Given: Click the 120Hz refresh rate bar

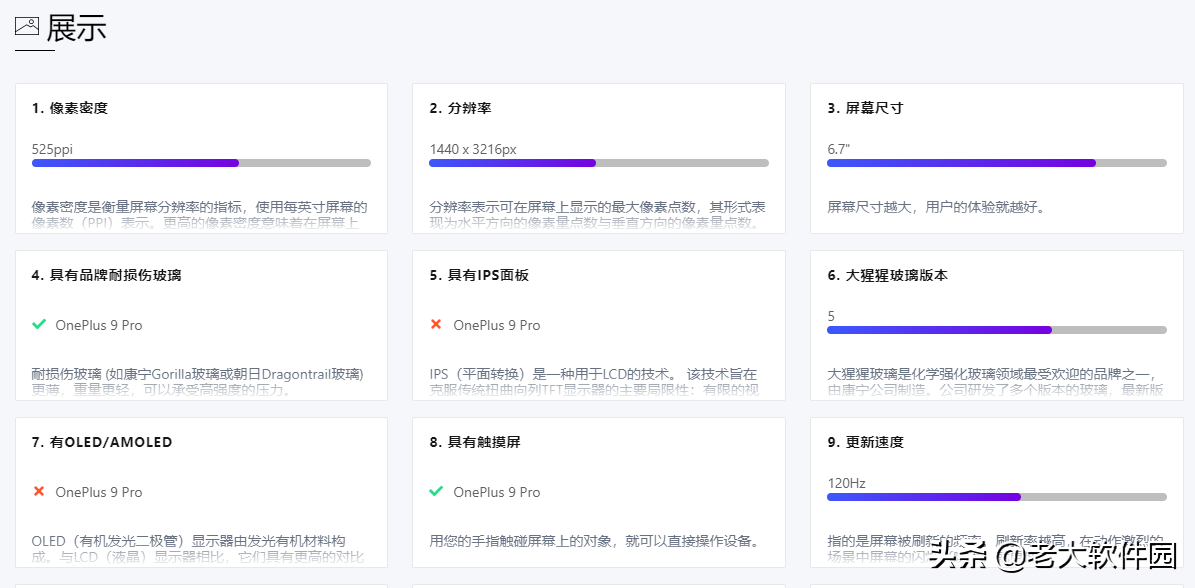Looking at the screenshot, I should click(x=996, y=497).
